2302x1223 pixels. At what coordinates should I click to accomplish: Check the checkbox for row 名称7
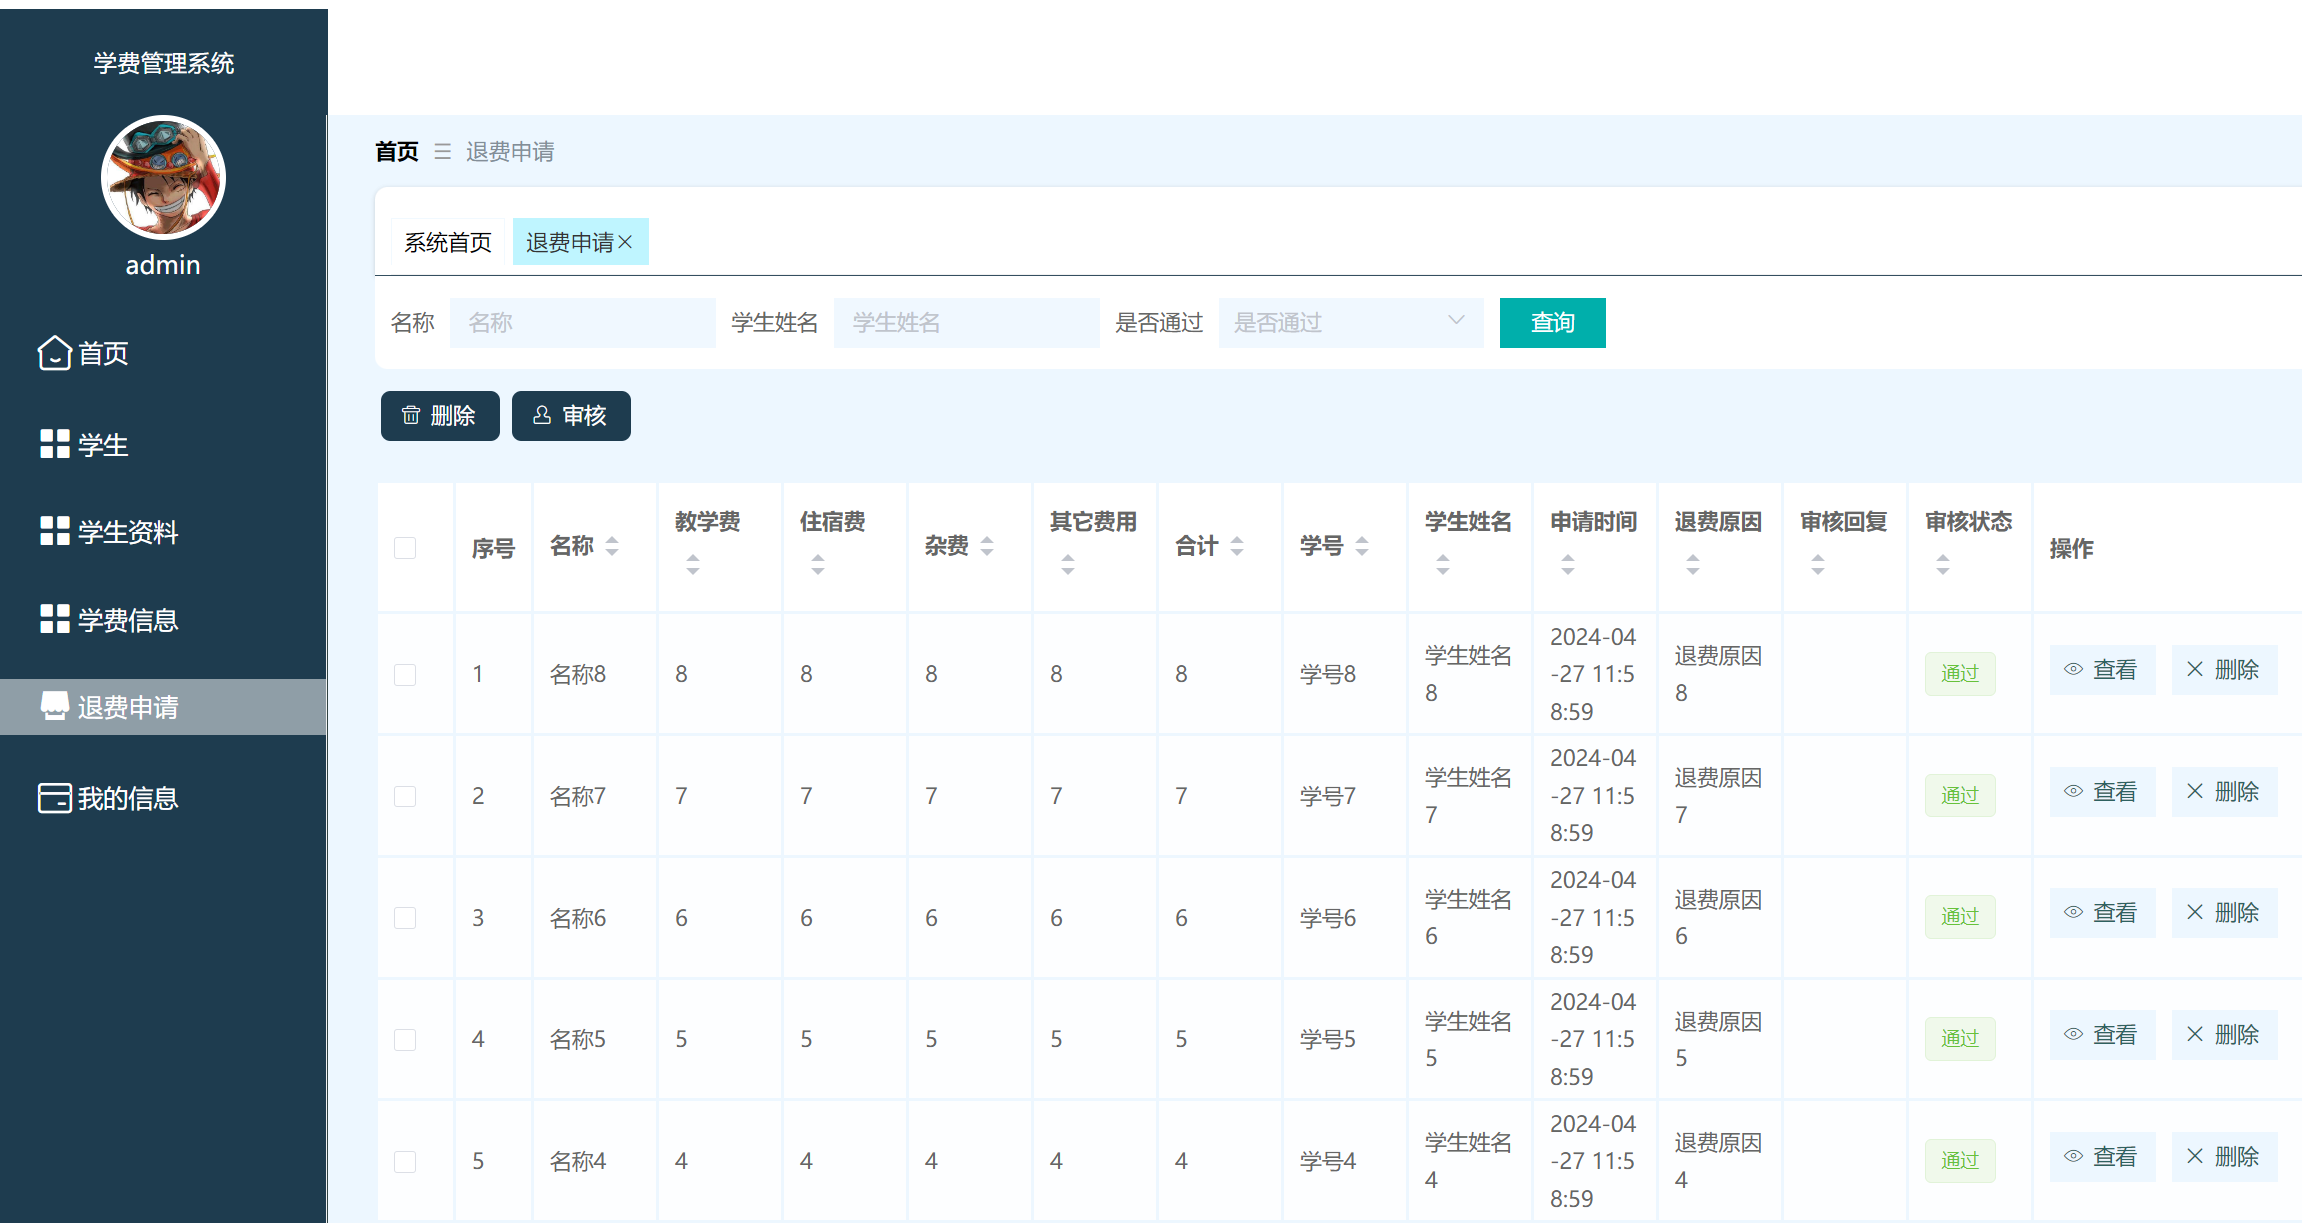[x=405, y=796]
